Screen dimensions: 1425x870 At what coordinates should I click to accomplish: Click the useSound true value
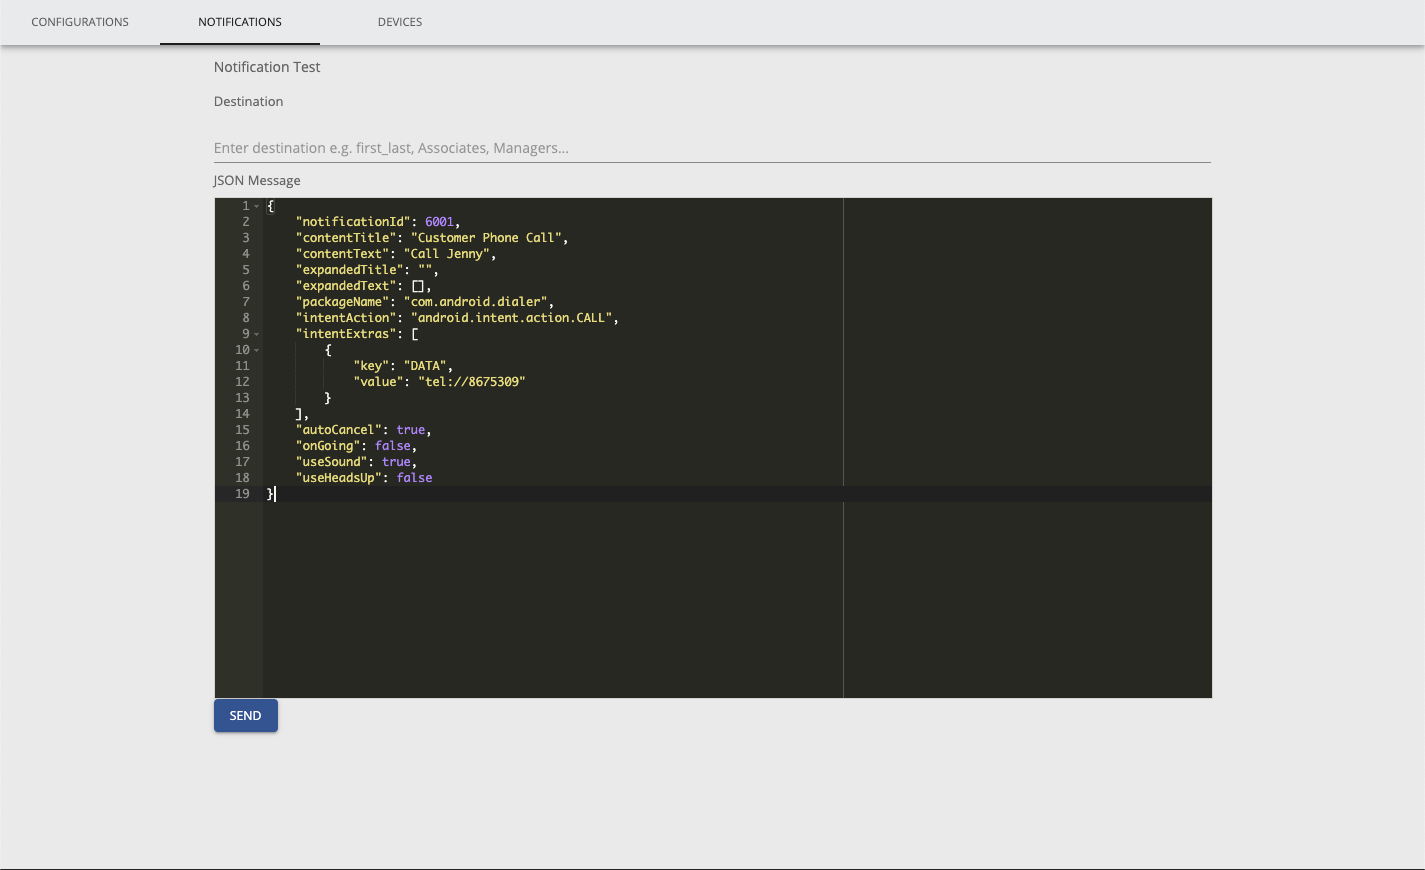click(397, 462)
